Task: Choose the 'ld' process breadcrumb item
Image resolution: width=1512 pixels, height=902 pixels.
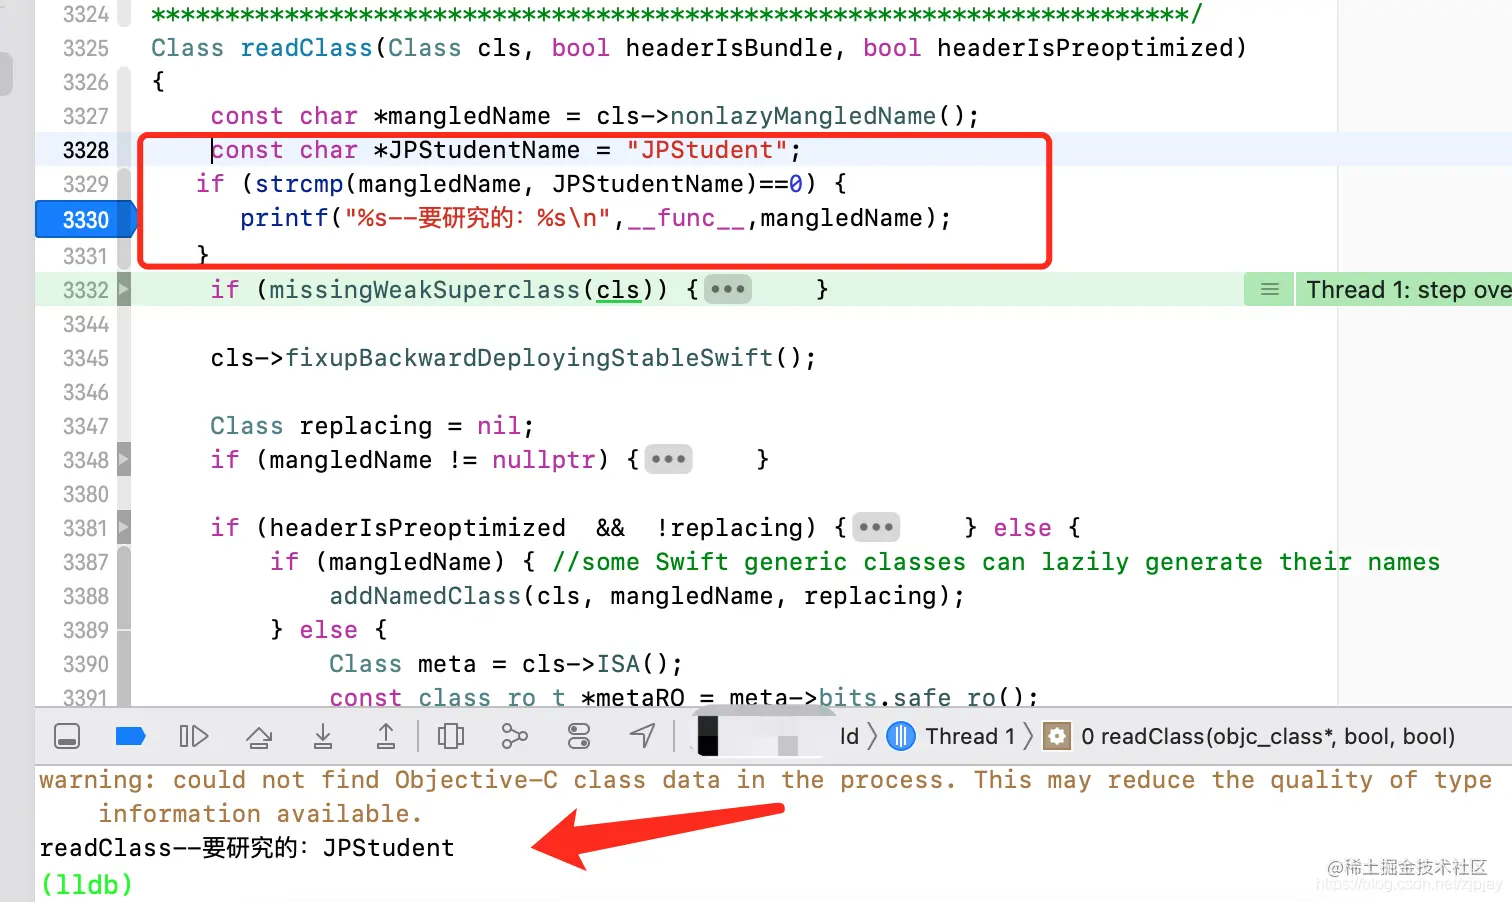Action: point(849,737)
